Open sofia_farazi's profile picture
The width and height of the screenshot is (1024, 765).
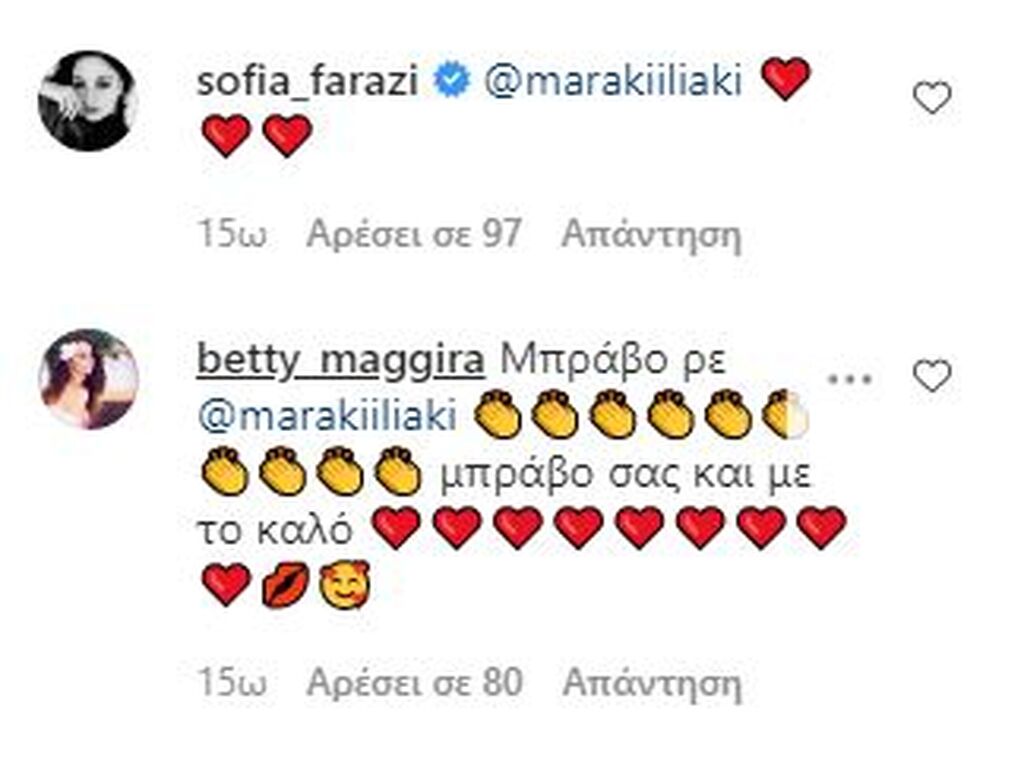(88, 100)
